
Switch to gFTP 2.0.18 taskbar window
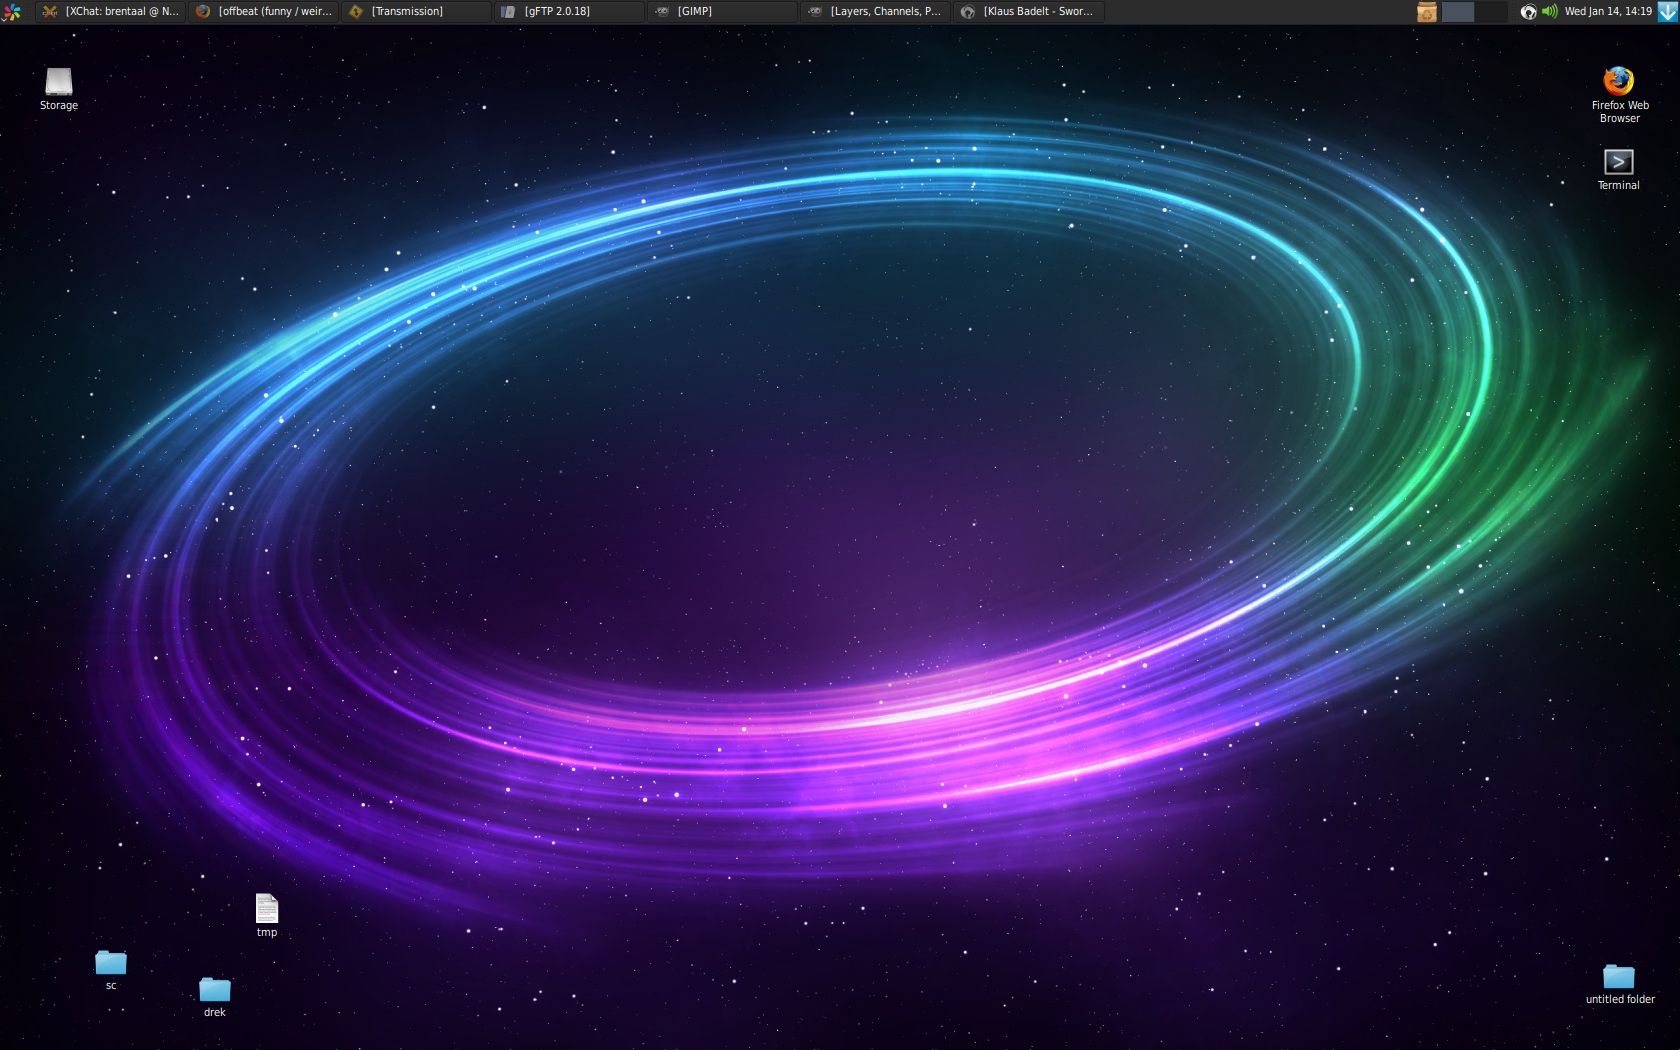[x=570, y=12]
